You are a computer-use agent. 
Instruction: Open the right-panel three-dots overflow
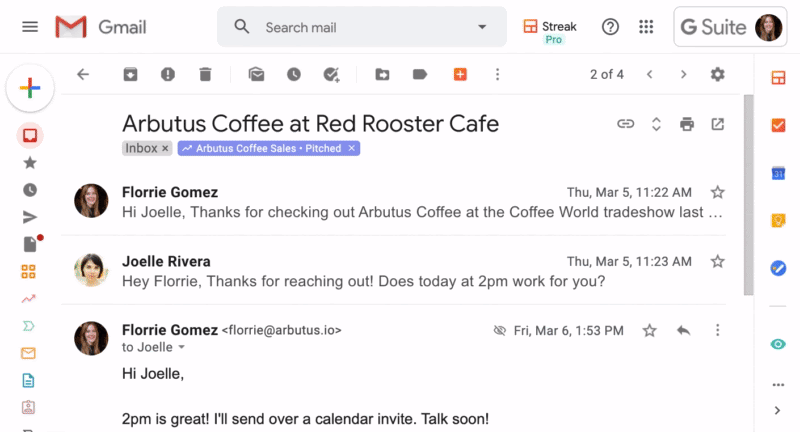[x=778, y=385]
